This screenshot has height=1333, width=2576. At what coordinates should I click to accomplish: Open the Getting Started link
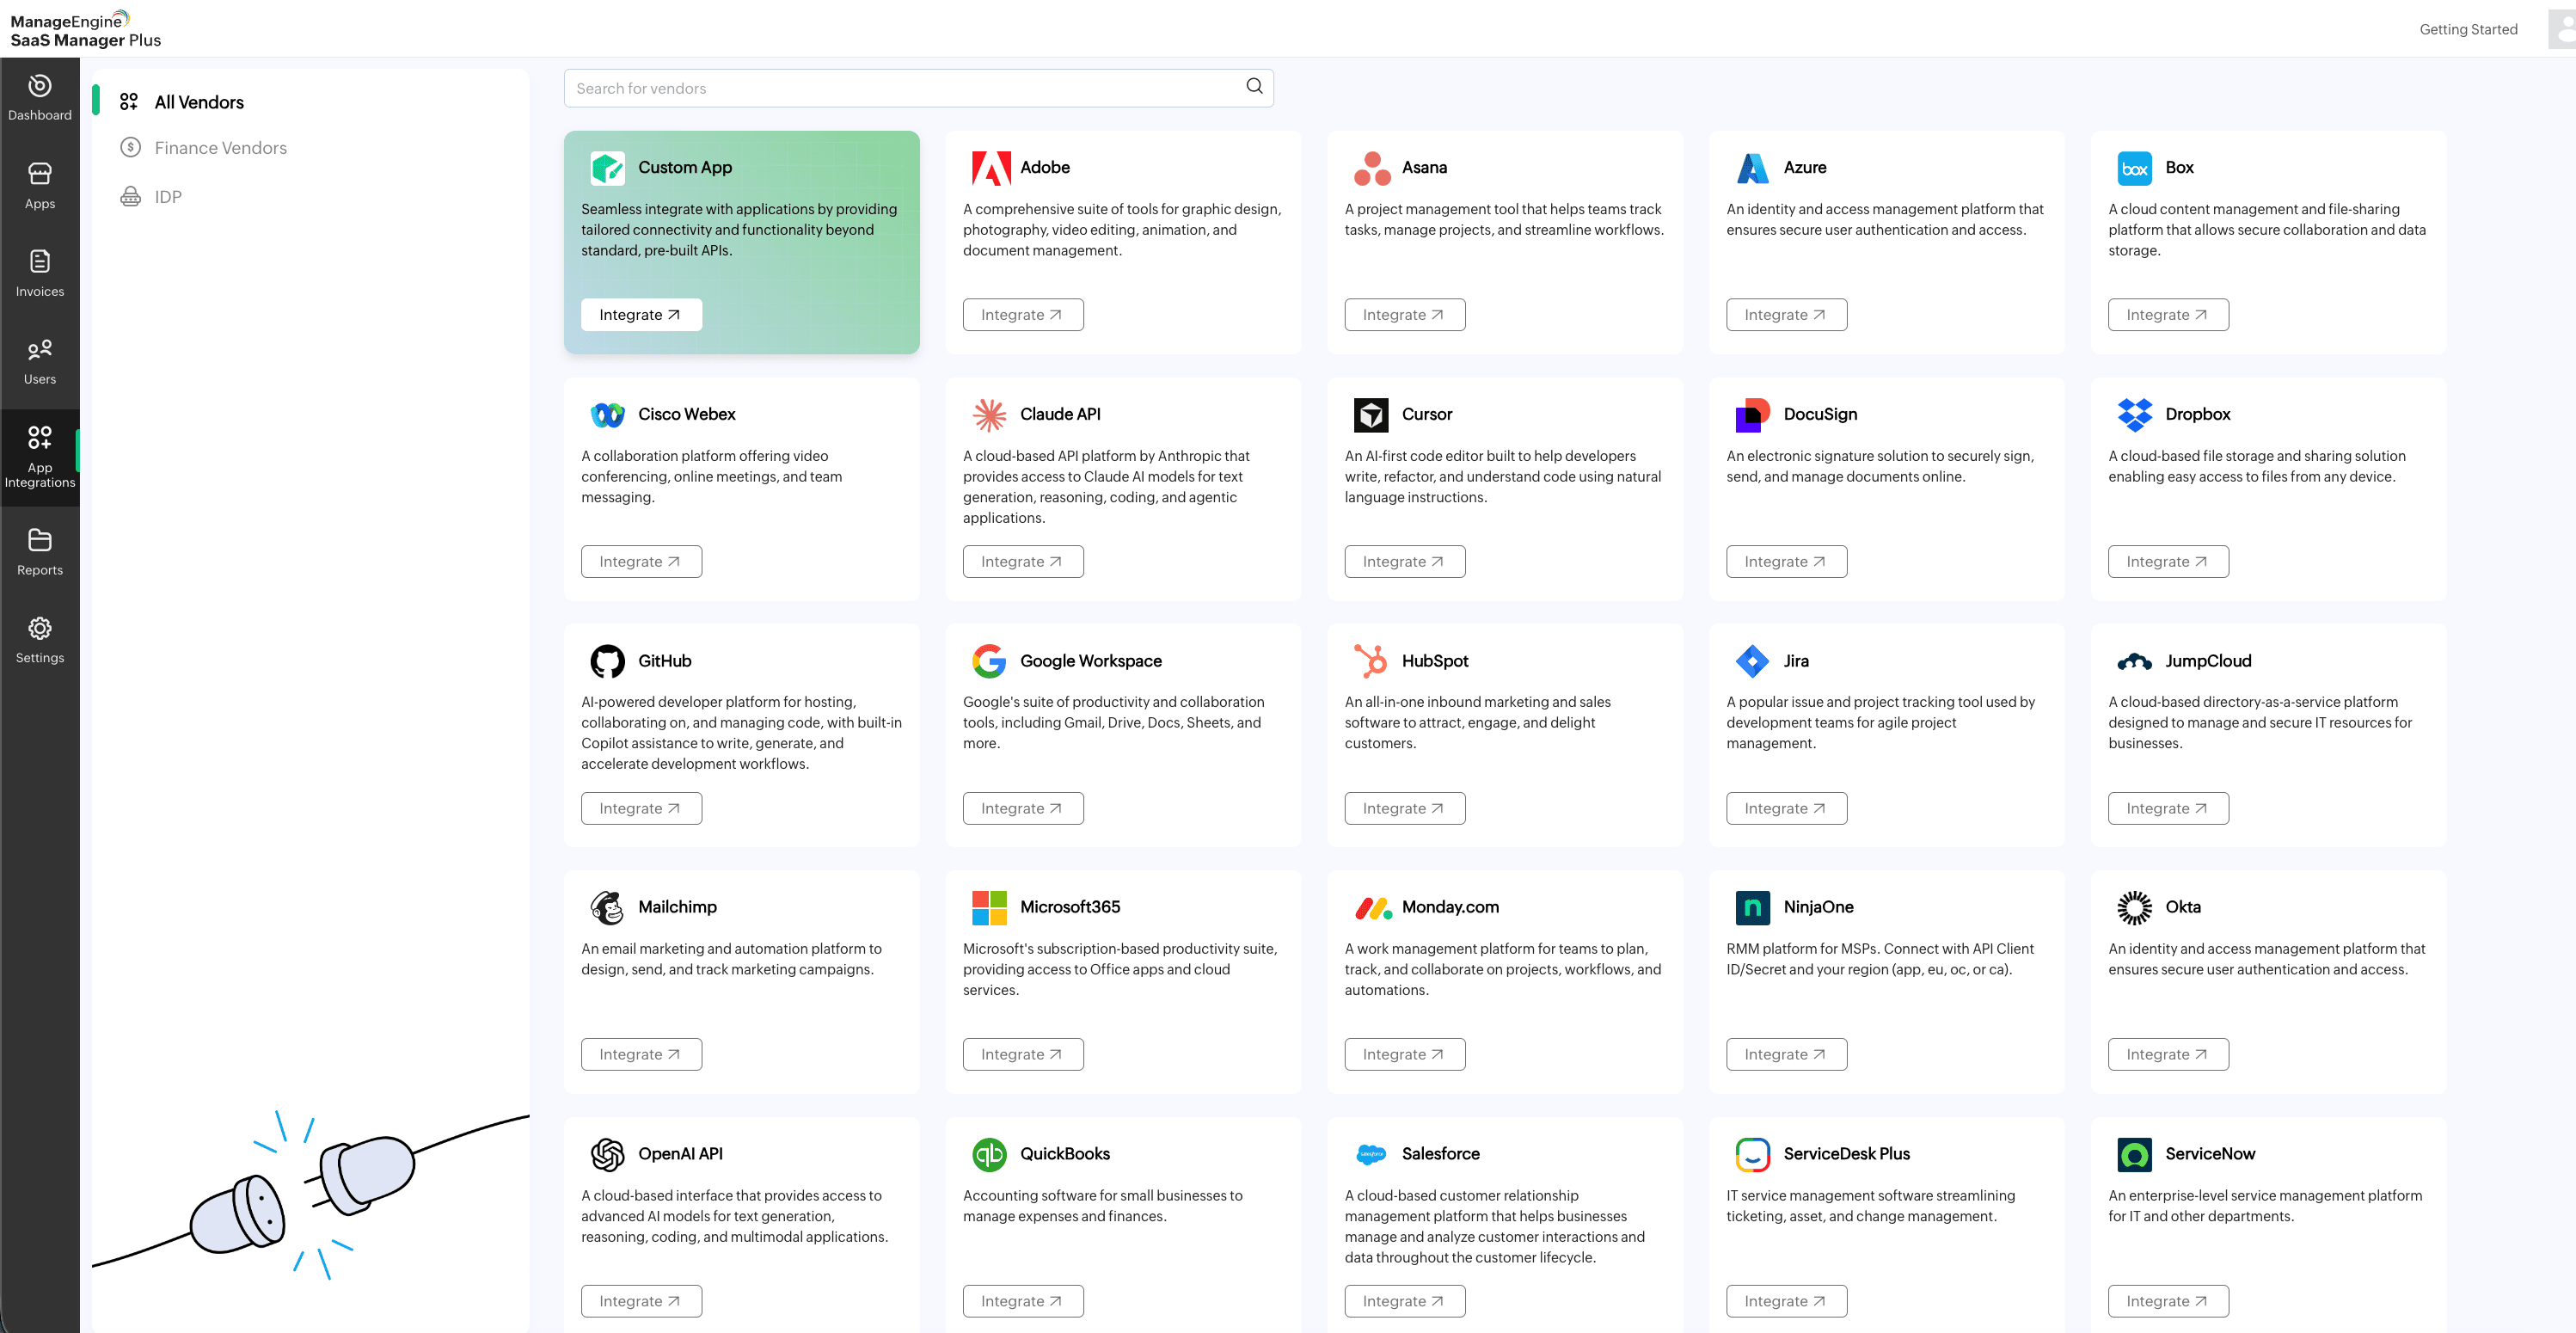point(2468,29)
